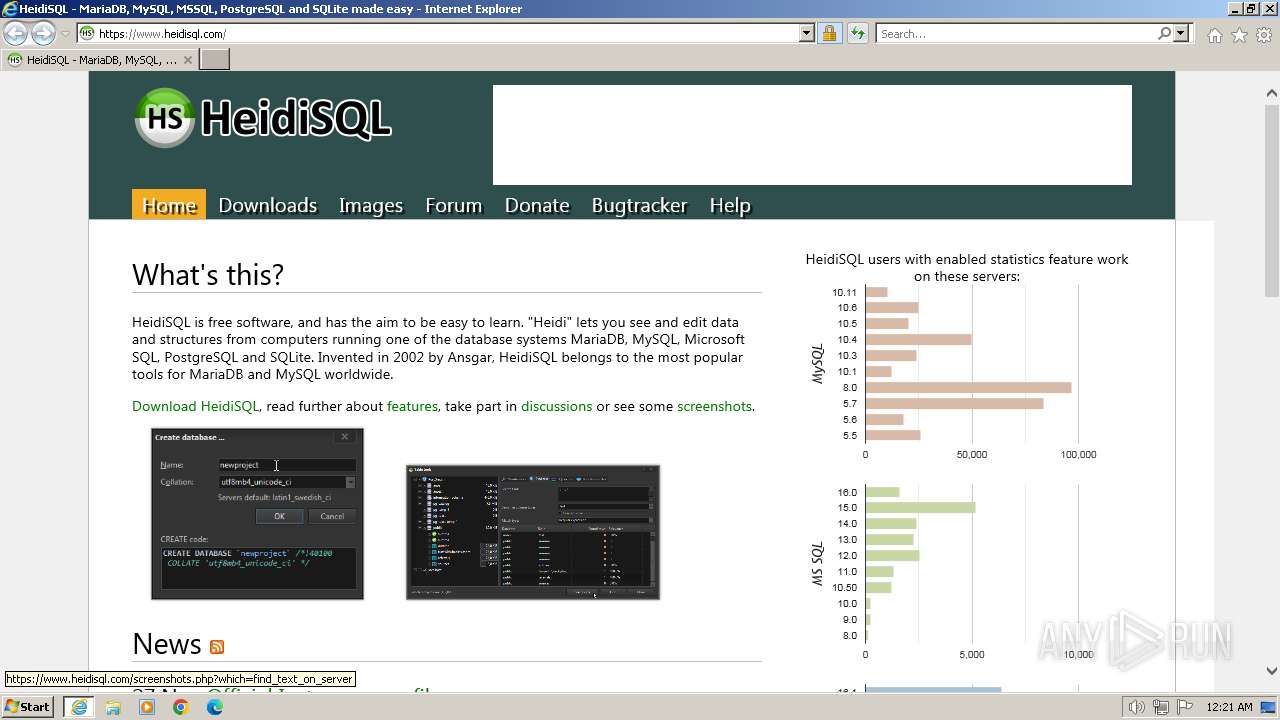Open a new blank tab
Screen dimensions: 1280x720
215,60
